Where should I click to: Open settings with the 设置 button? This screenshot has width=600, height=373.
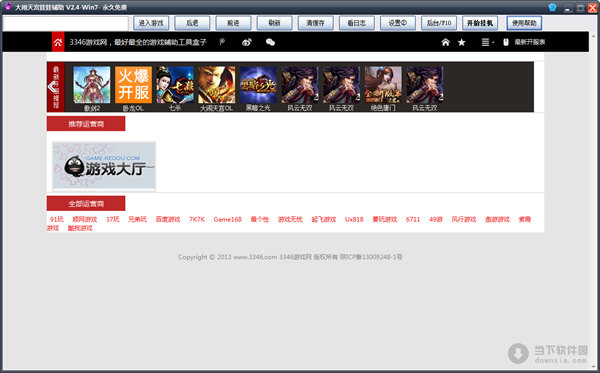click(x=398, y=23)
